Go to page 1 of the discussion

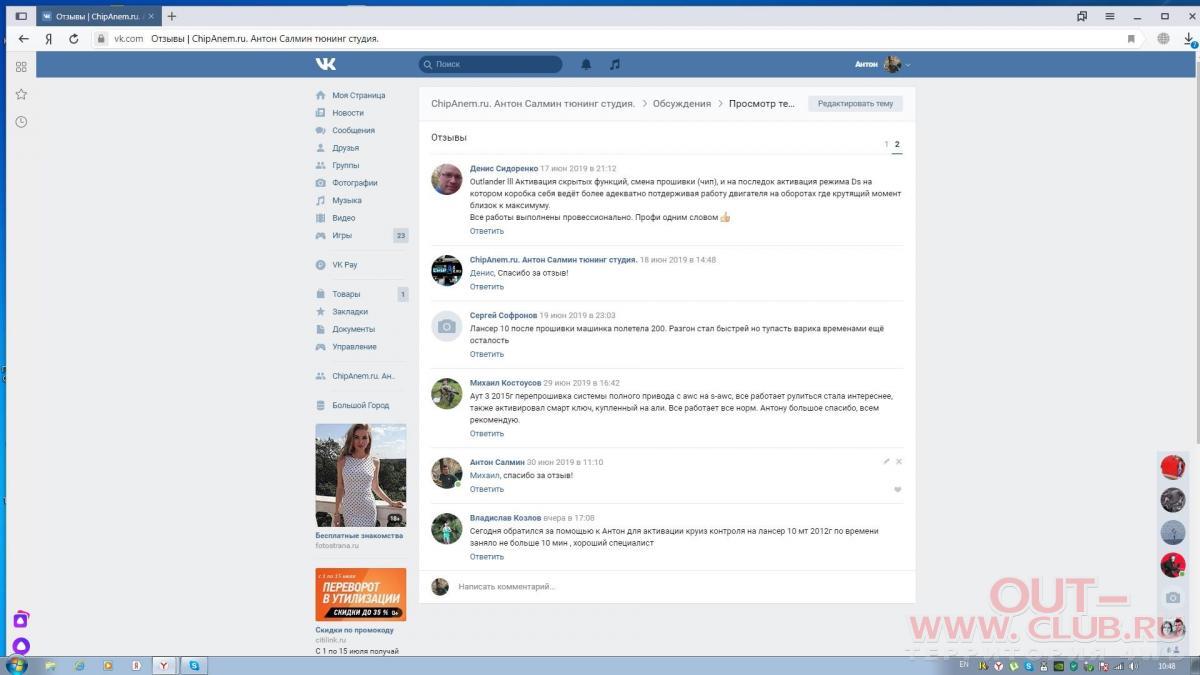(886, 144)
